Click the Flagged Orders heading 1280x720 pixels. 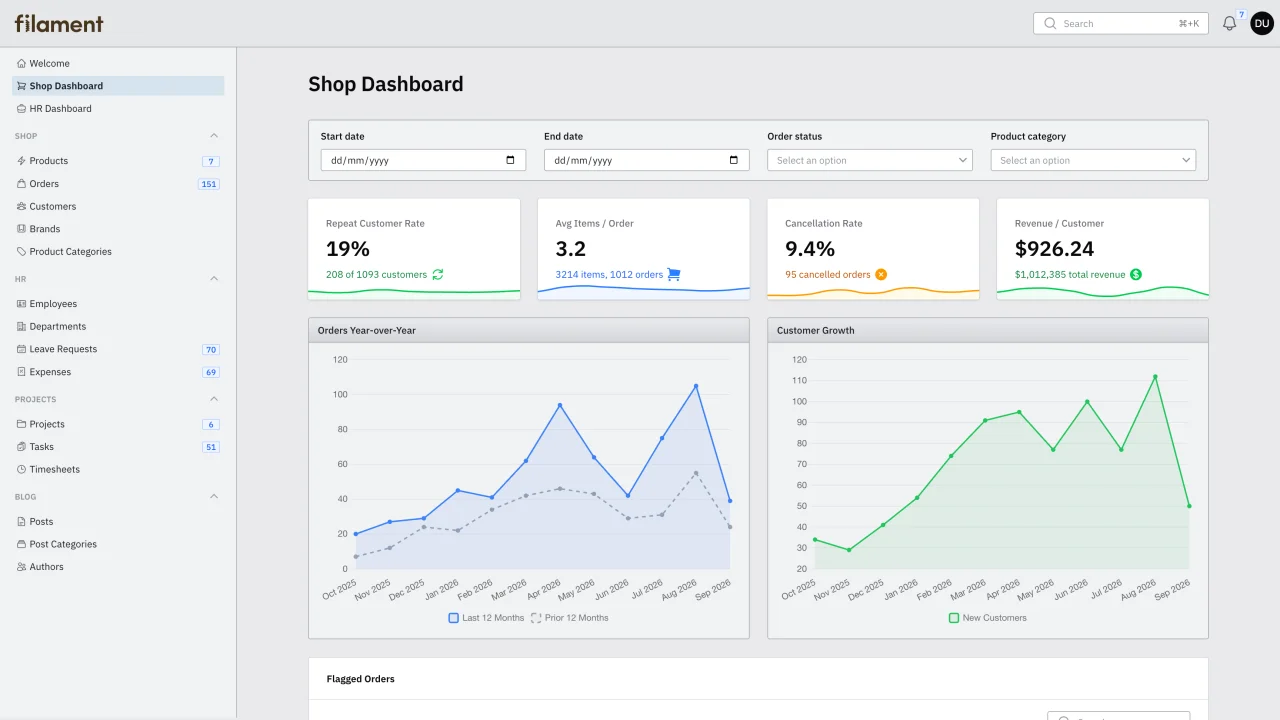[361, 679]
